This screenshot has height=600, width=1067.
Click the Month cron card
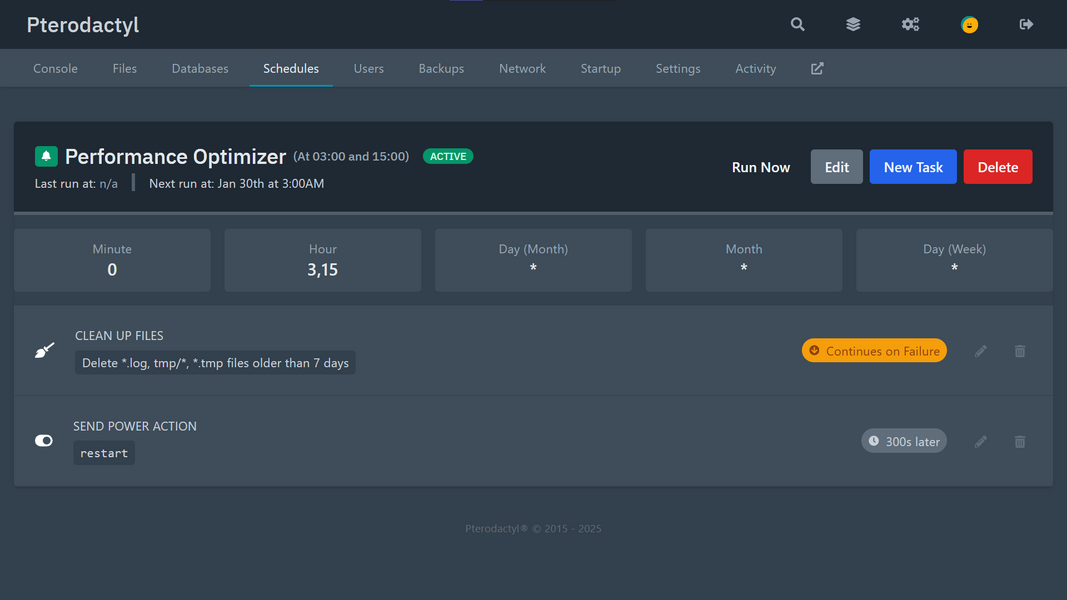(744, 261)
